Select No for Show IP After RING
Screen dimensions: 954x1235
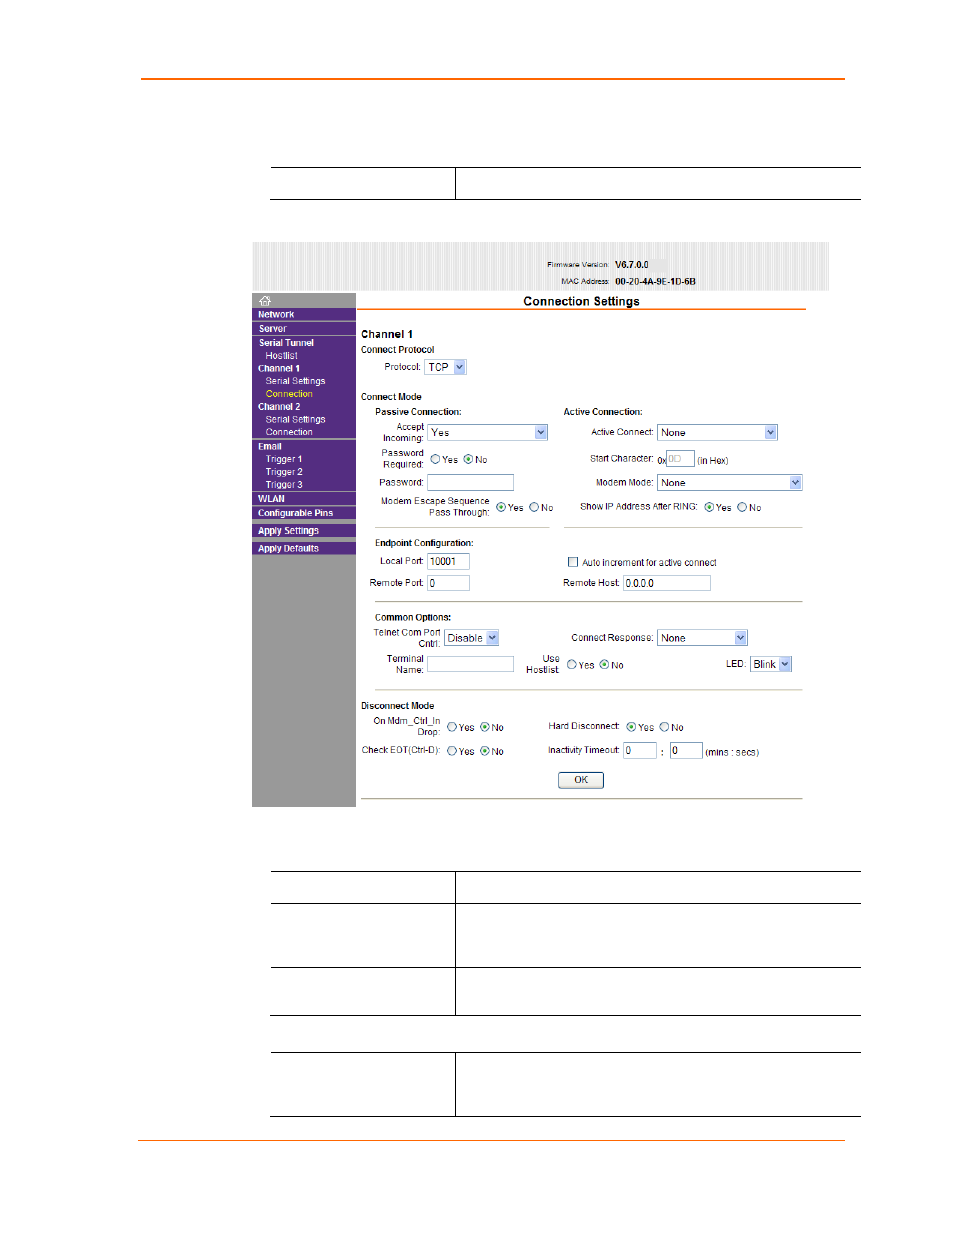742,508
